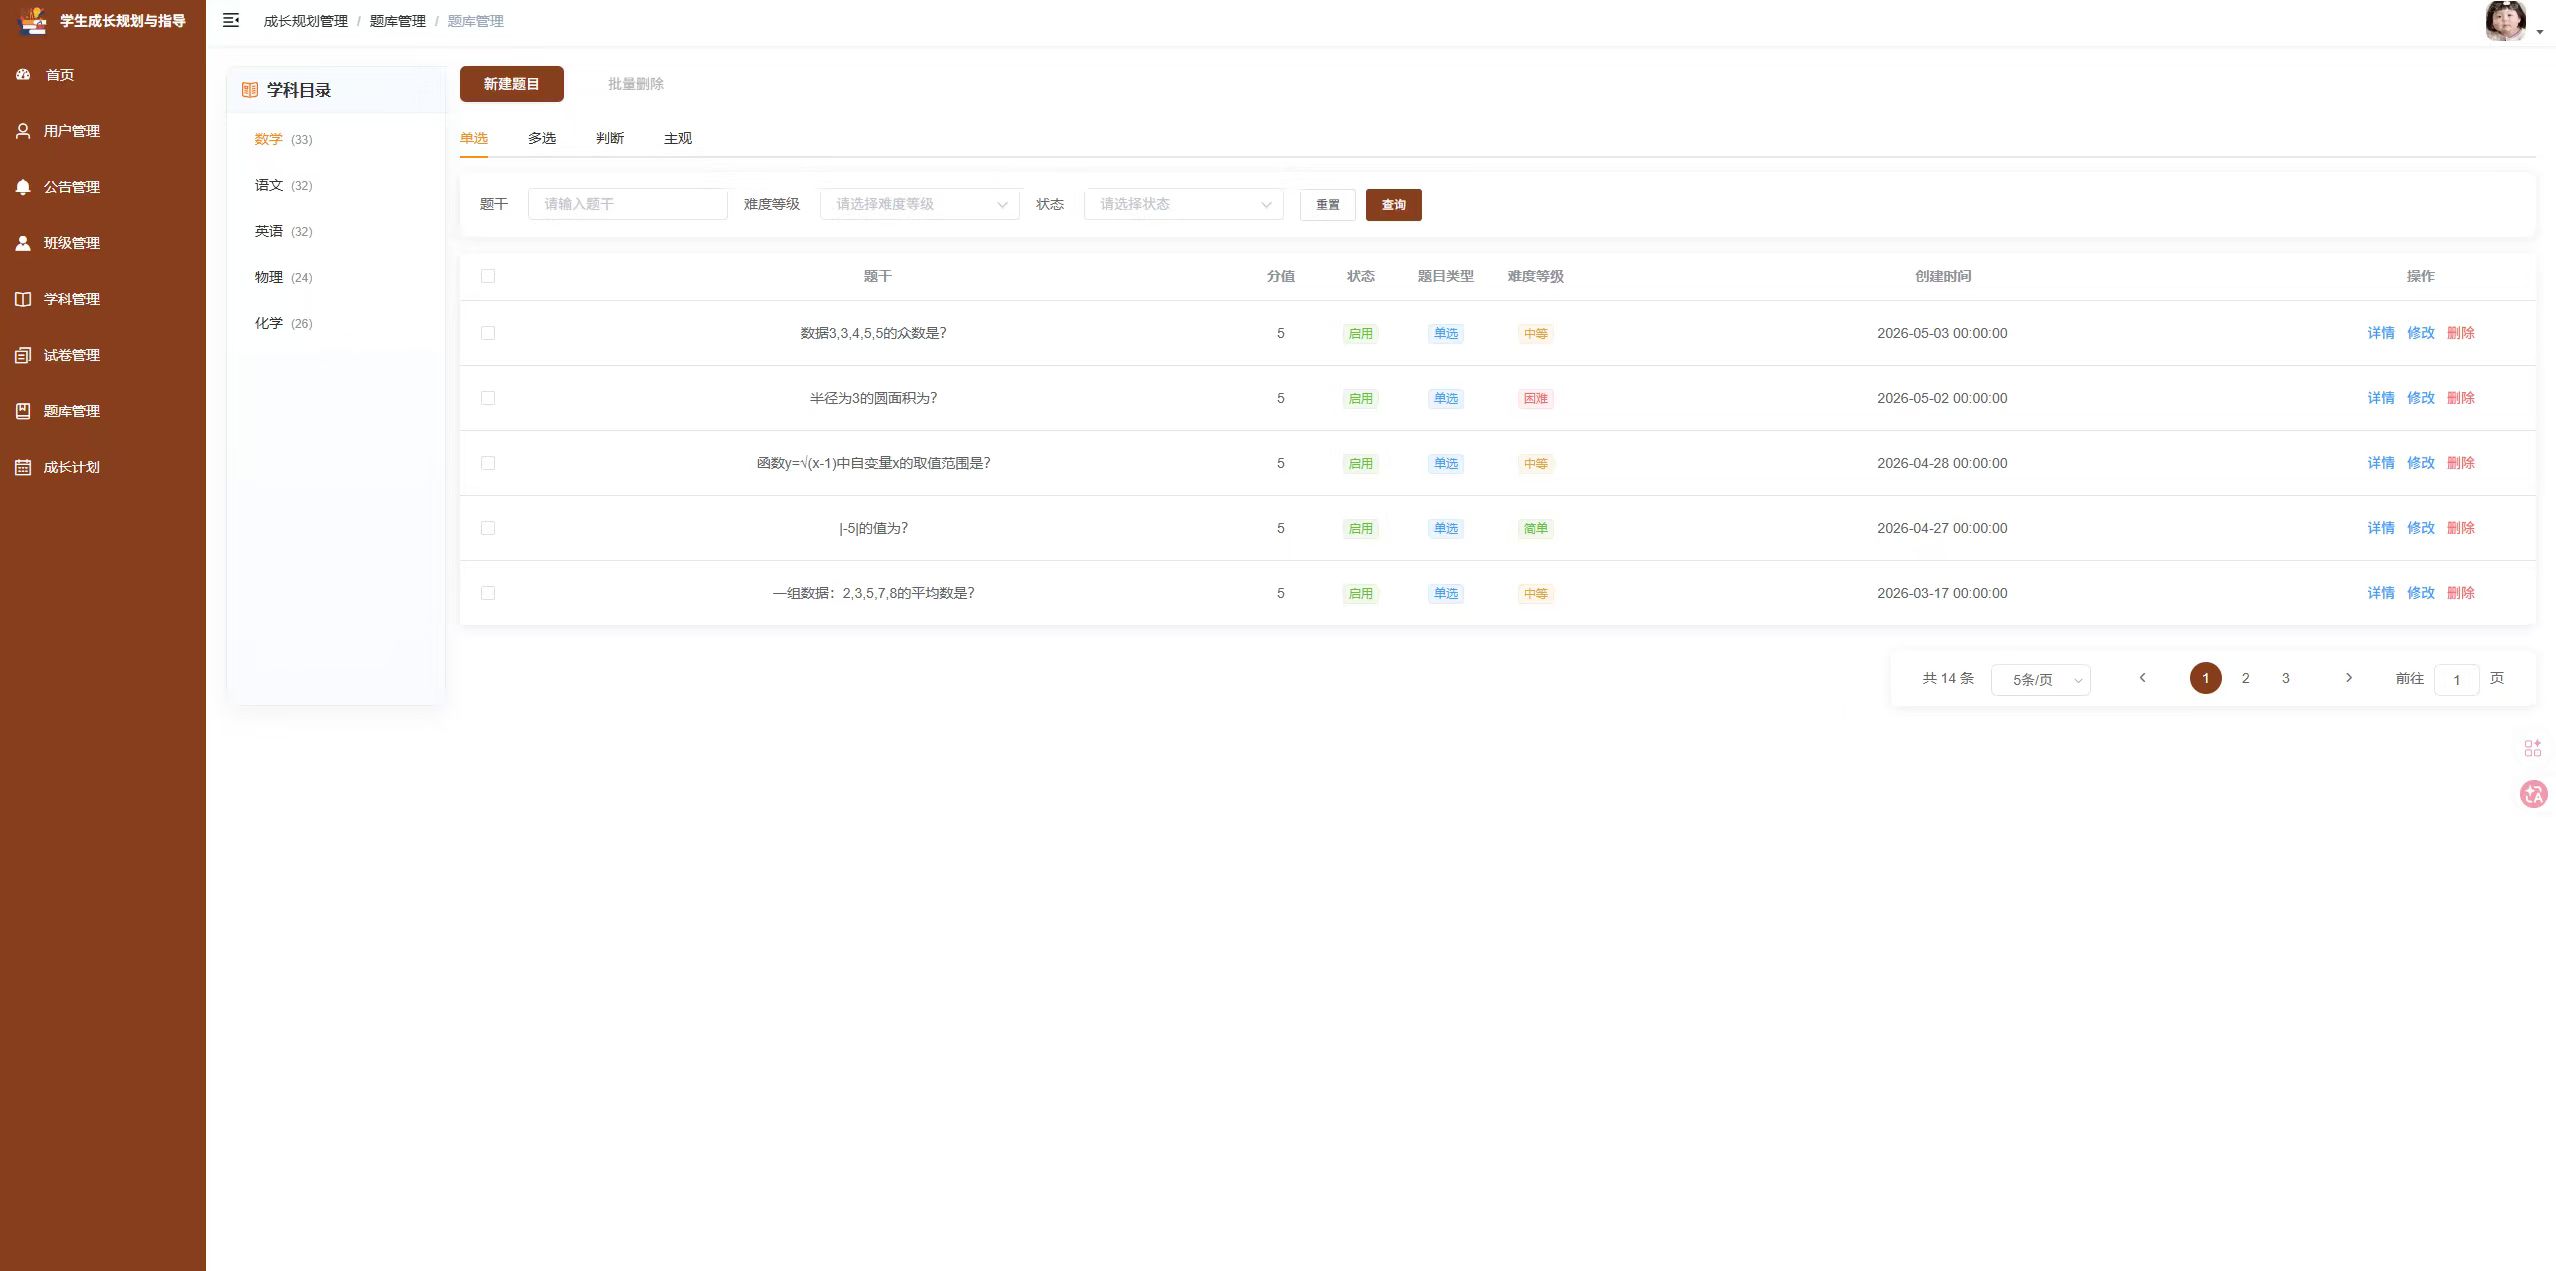Click the 创建时间 column header

pos(1943,276)
